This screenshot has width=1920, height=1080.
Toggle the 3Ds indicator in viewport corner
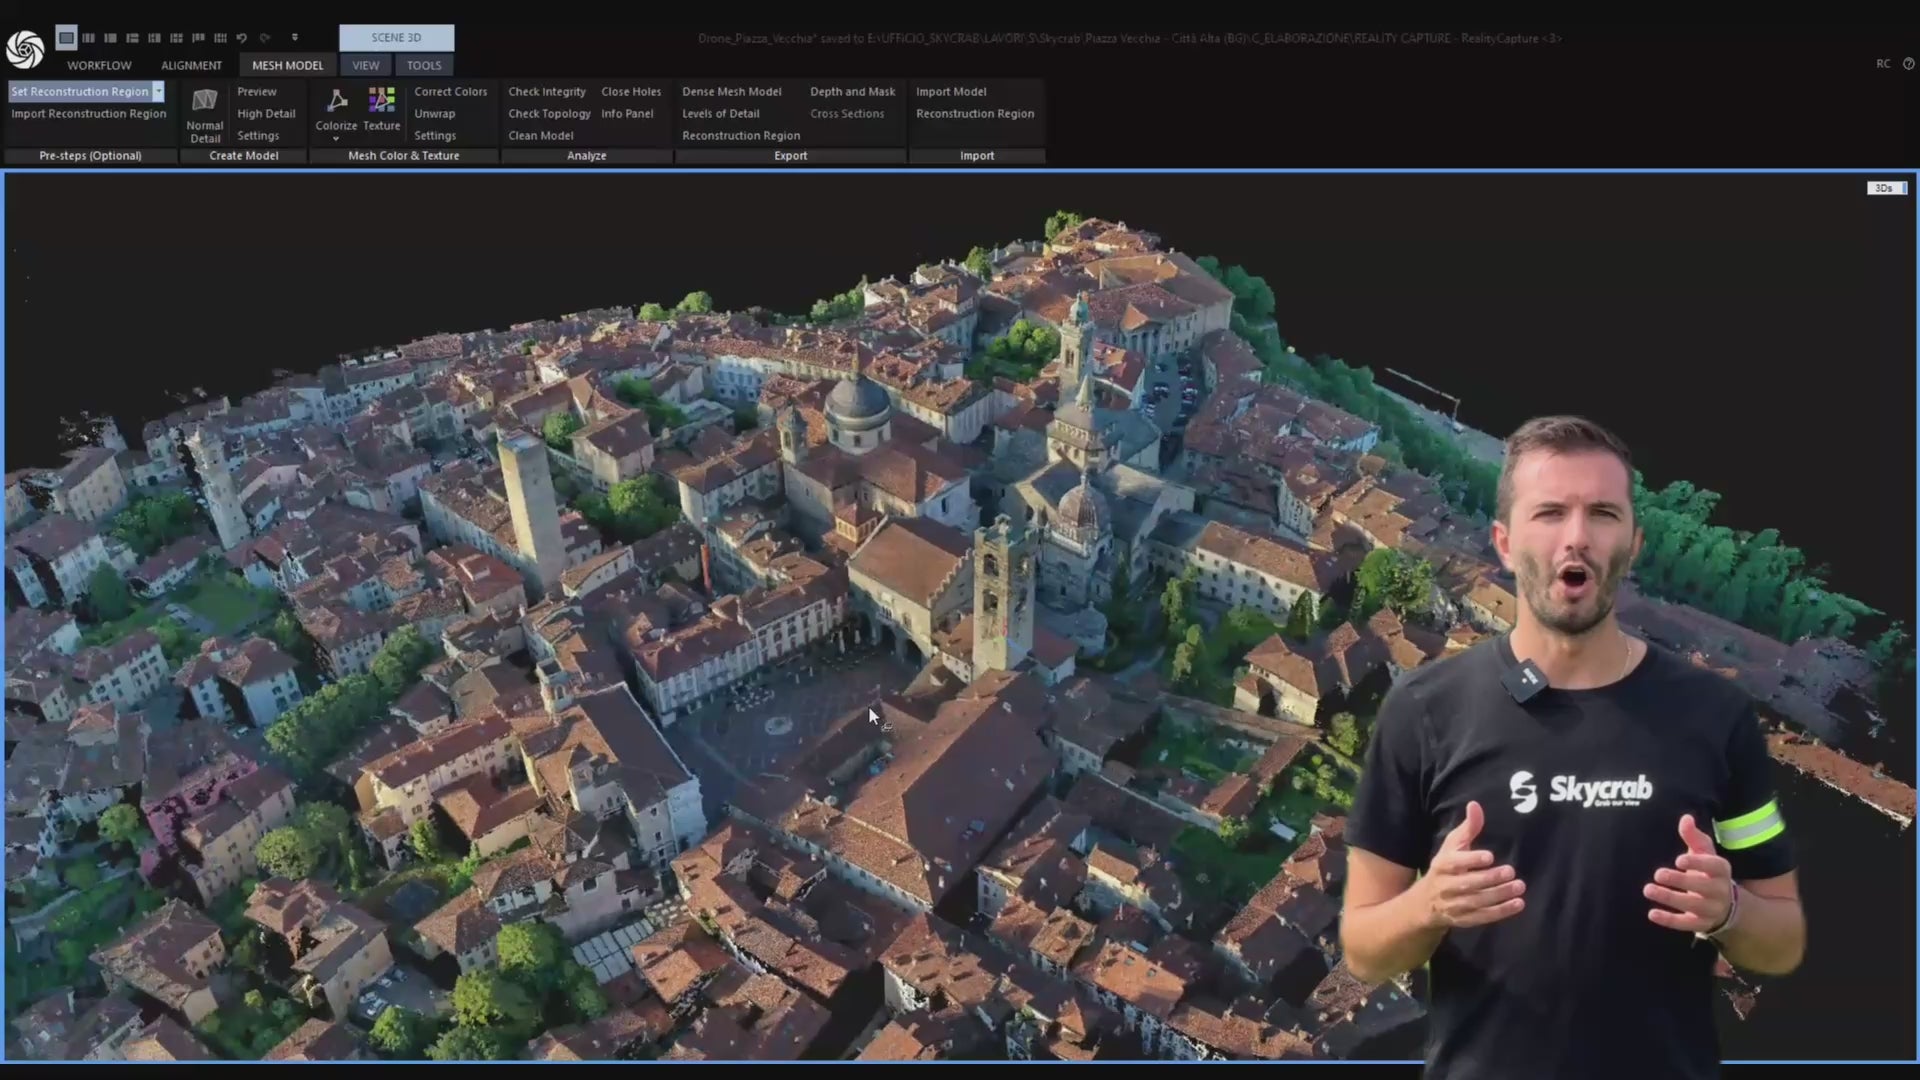click(x=1884, y=187)
